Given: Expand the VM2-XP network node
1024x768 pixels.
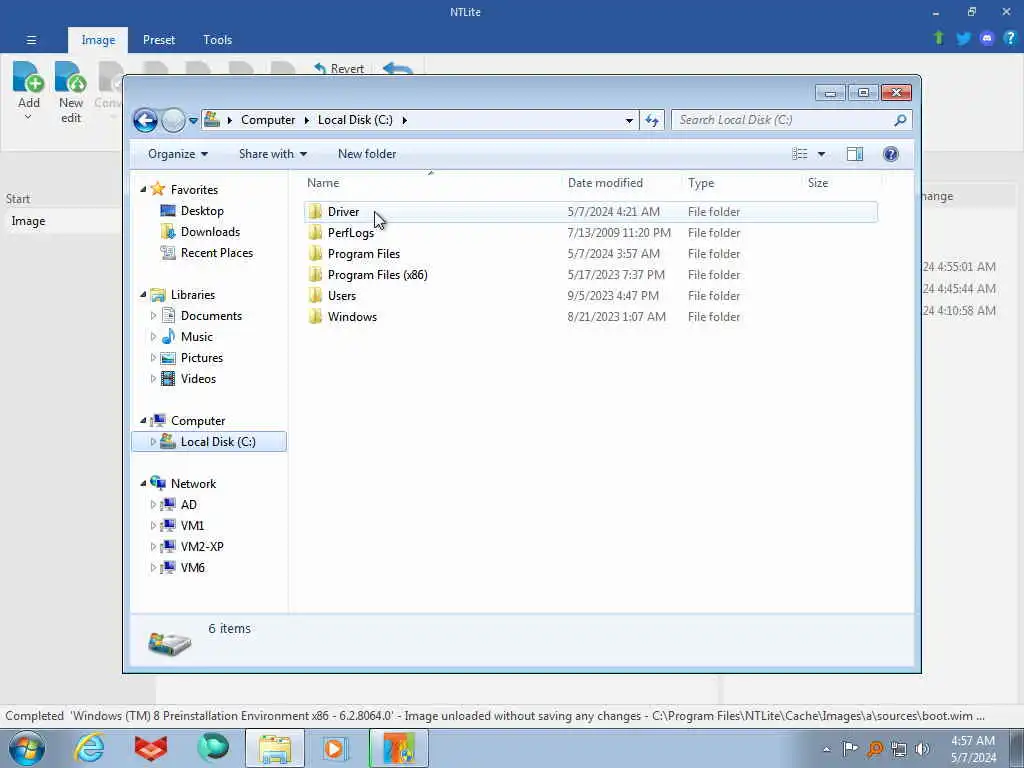Looking at the screenshot, I should [153, 547].
